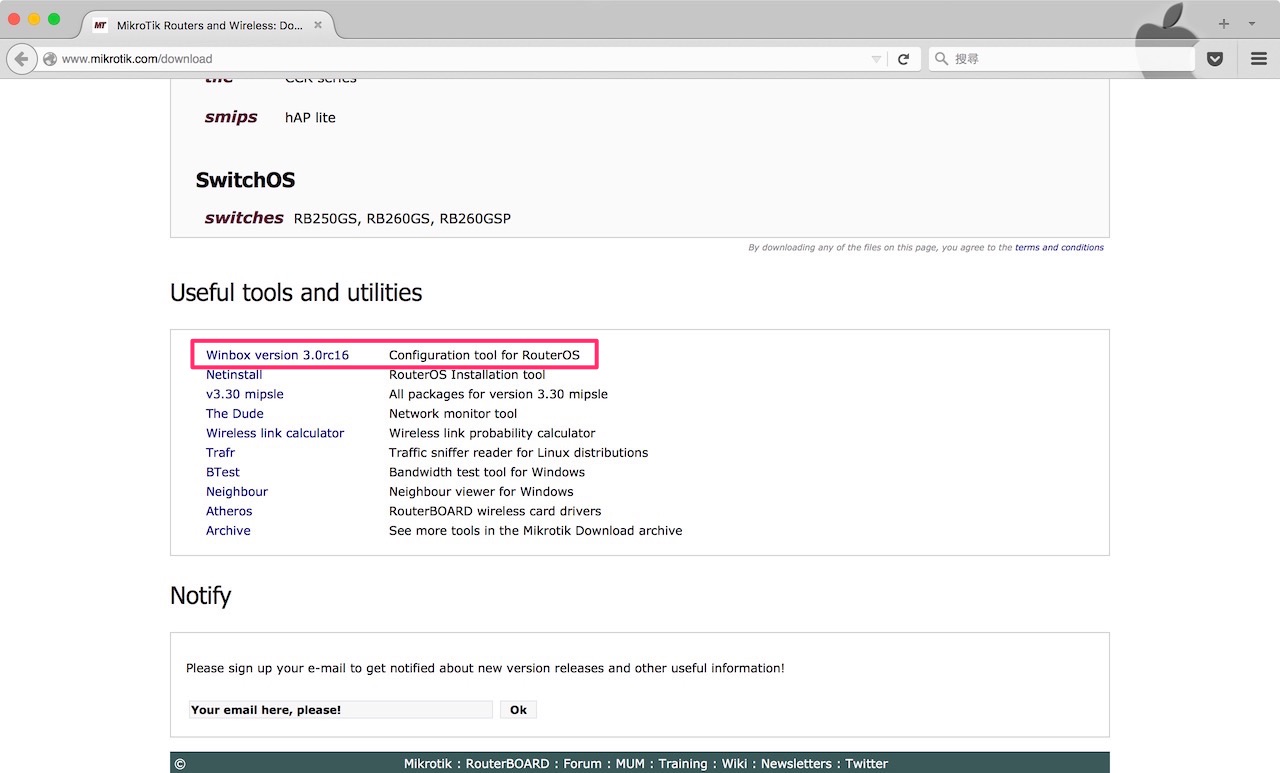Open the Newsletters footer link
Screen dimensions: 1280x773
pyautogui.click(x=796, y=764)
